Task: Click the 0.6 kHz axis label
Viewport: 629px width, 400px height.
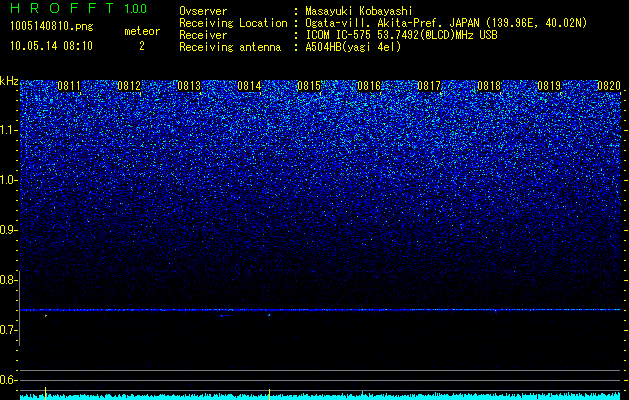Action: point(9,380)
